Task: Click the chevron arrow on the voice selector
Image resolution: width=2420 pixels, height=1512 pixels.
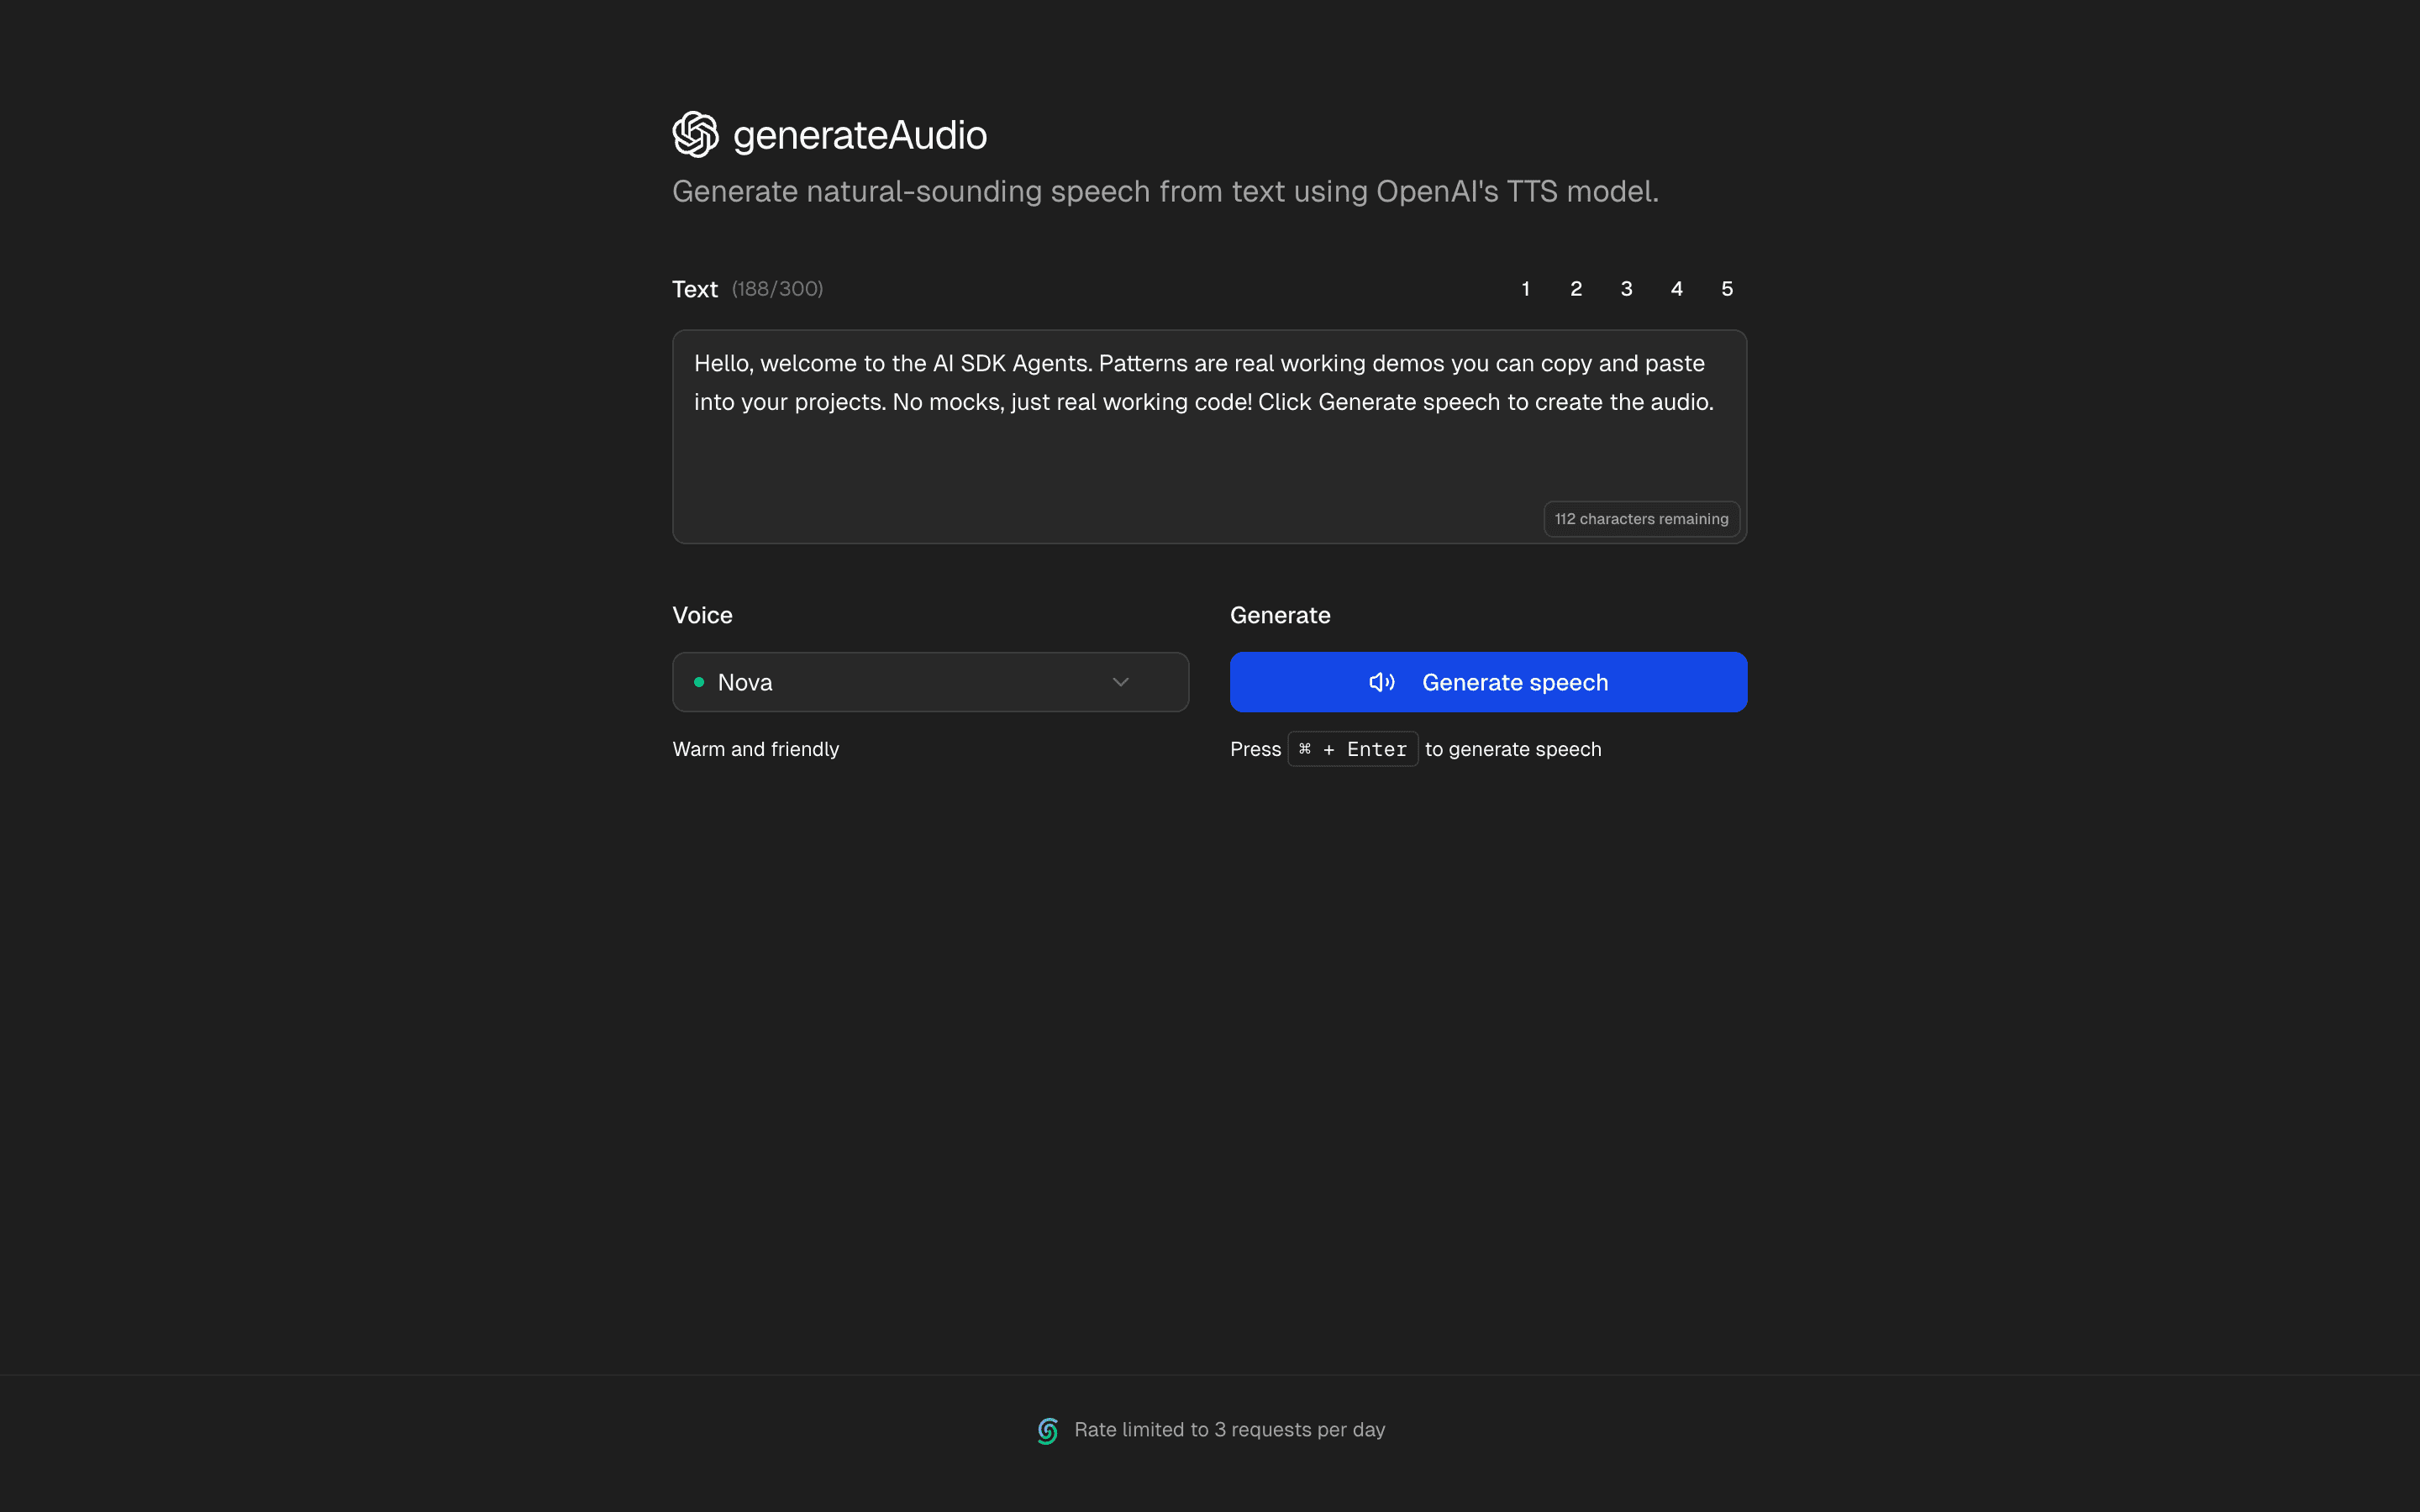Action: pos(1120,682)
